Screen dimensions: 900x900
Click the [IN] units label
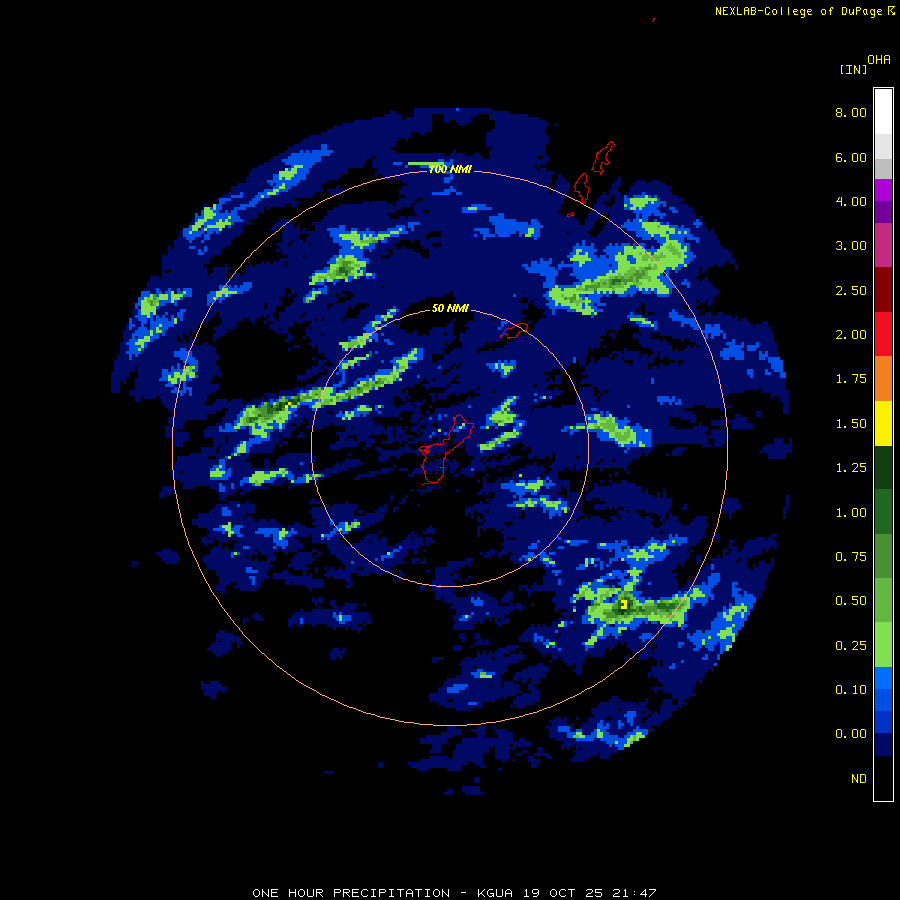click(854, 69)
